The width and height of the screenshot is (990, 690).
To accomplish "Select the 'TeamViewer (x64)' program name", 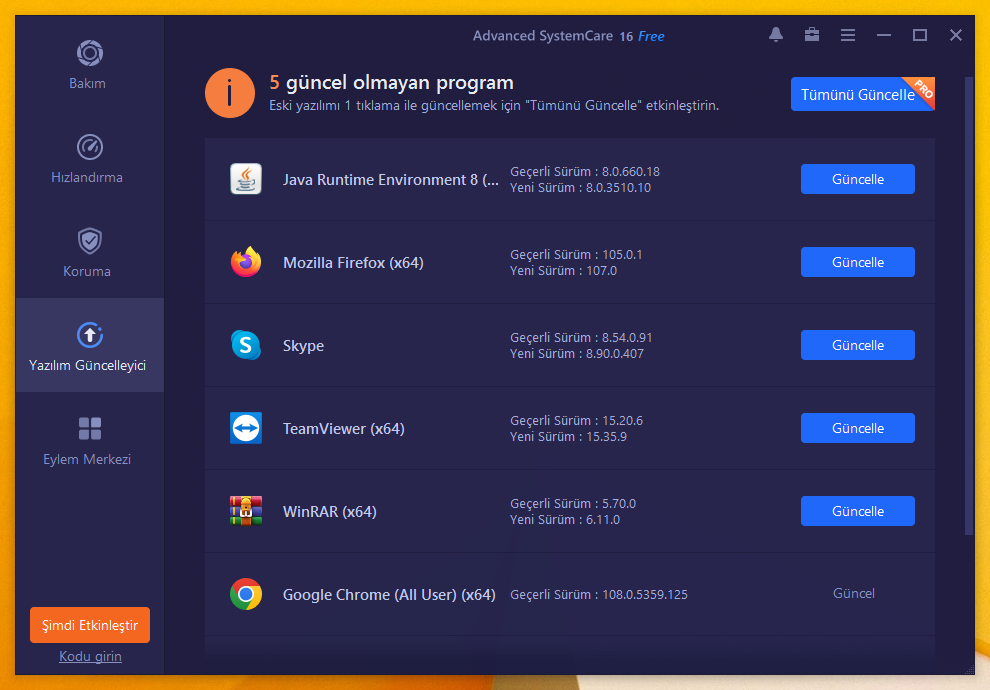I will (x=343, y=429).
